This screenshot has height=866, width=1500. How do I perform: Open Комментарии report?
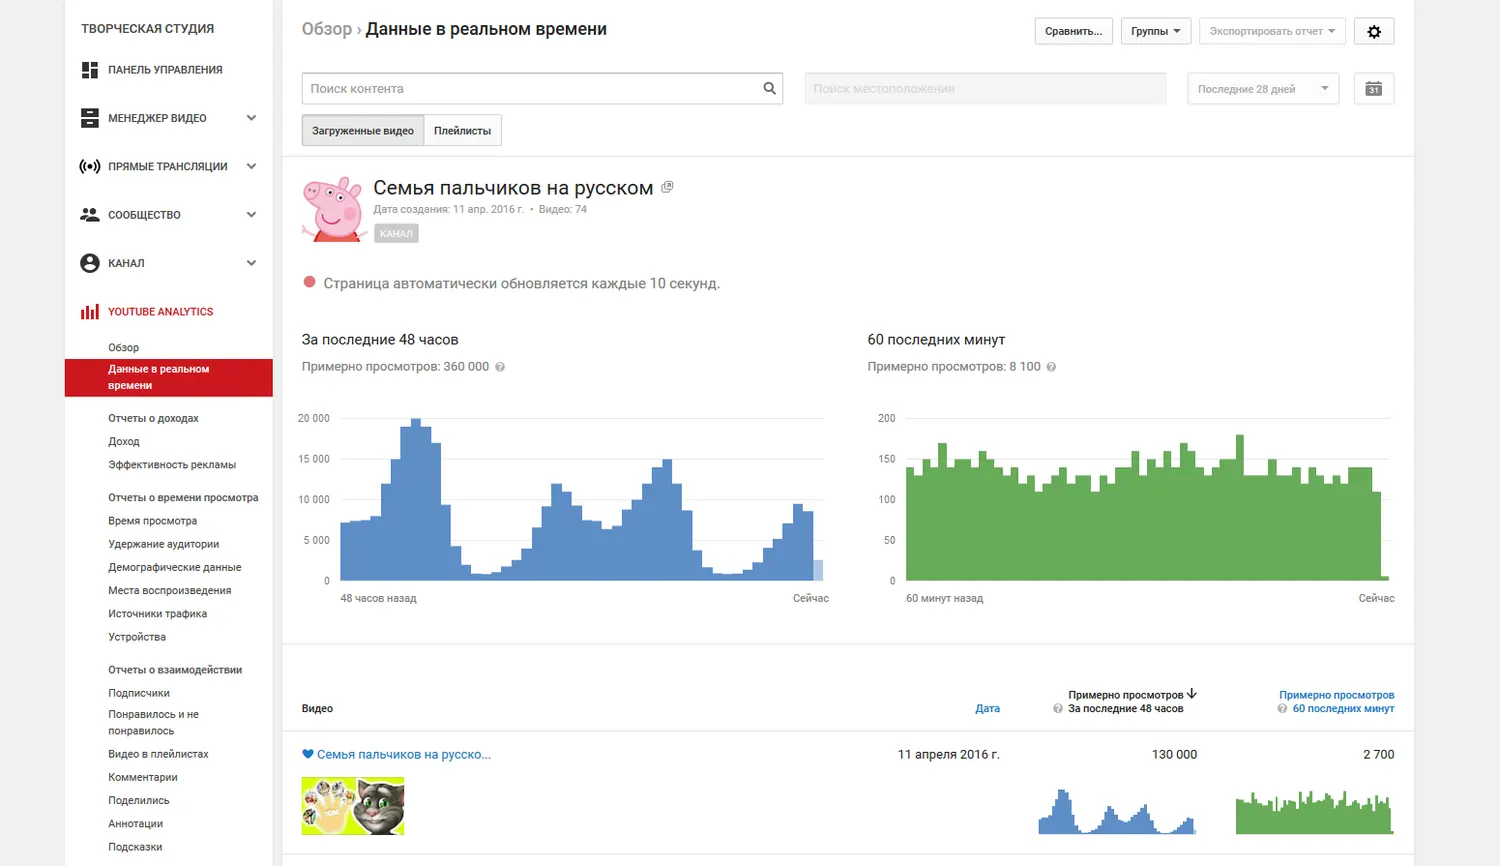point(143,777)
